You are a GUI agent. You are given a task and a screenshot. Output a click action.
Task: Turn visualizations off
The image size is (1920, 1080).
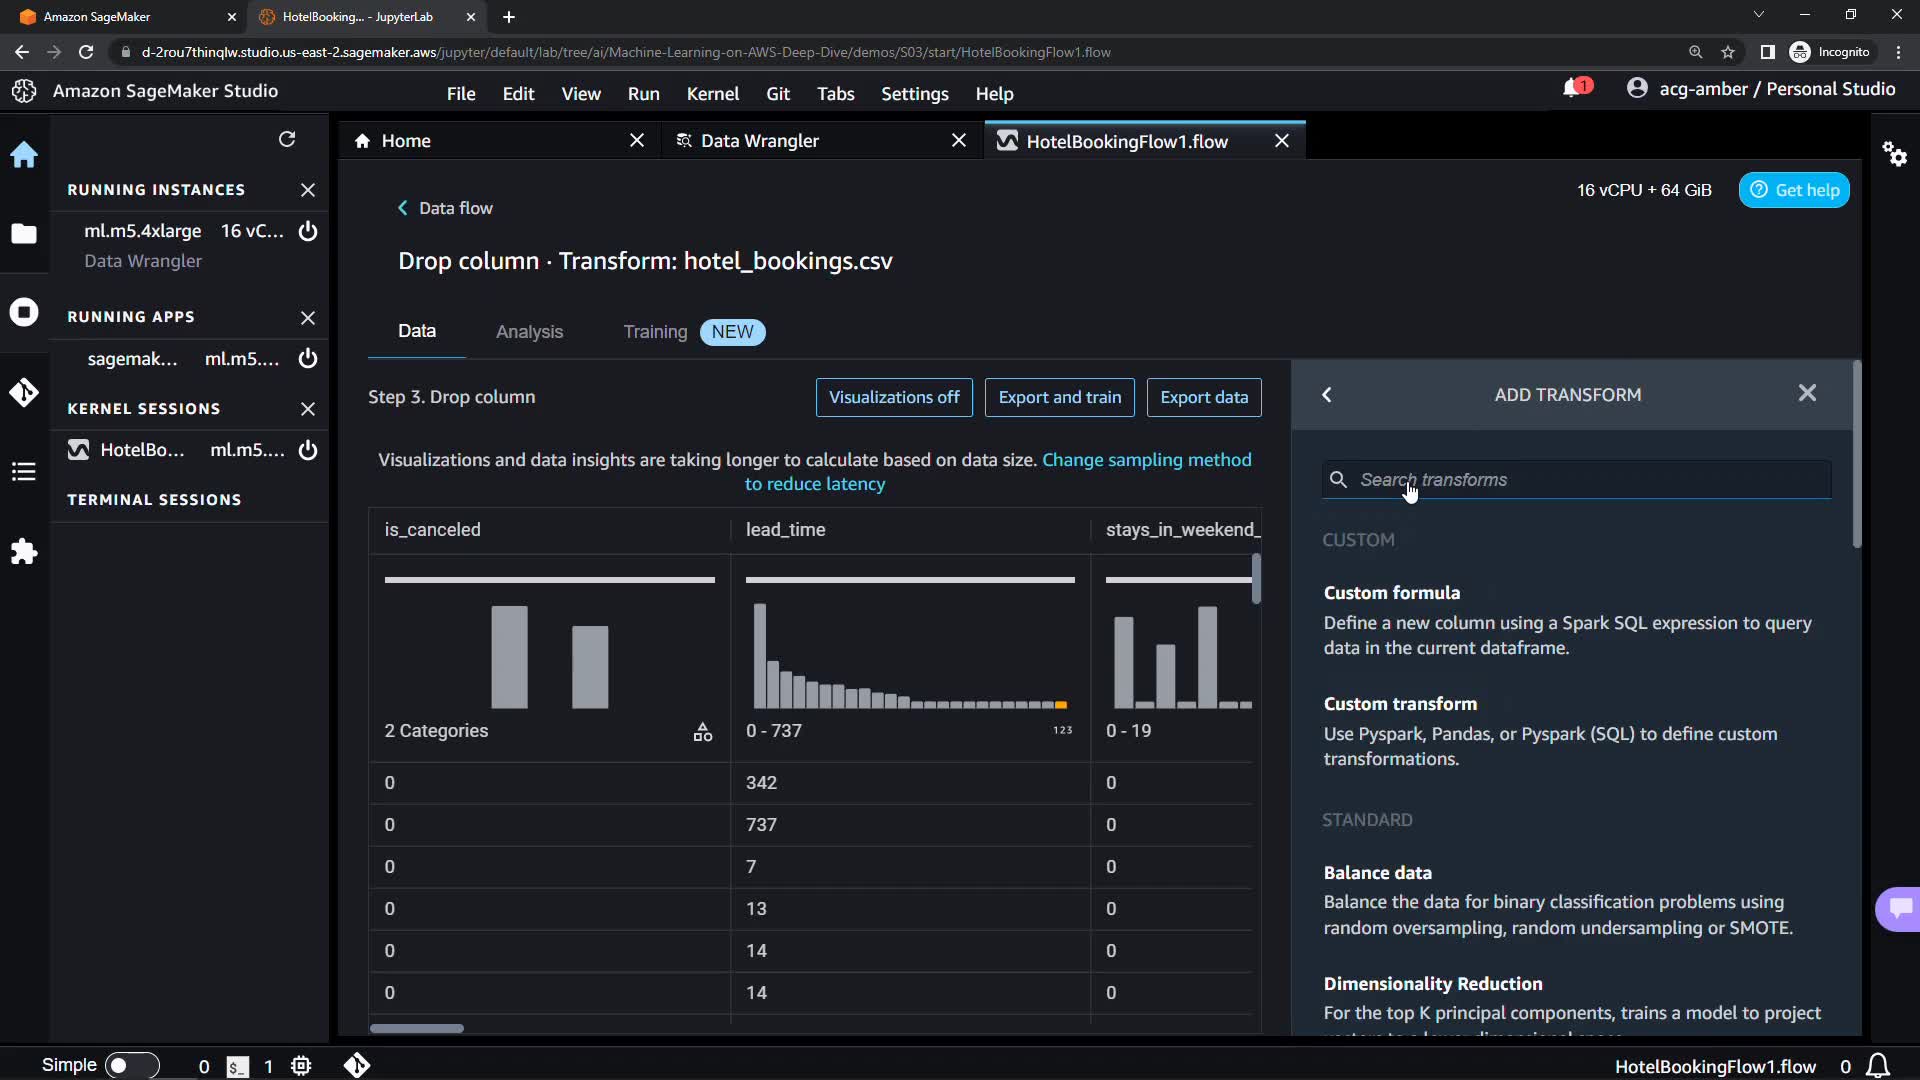[x=894, y=397]
